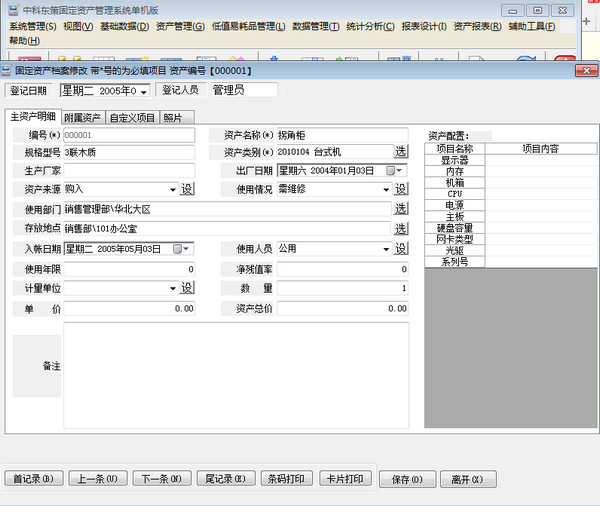Viewport: 600px width, 506px height.
Task: Click the 使用年限 input field
Action: coord(129,269)
